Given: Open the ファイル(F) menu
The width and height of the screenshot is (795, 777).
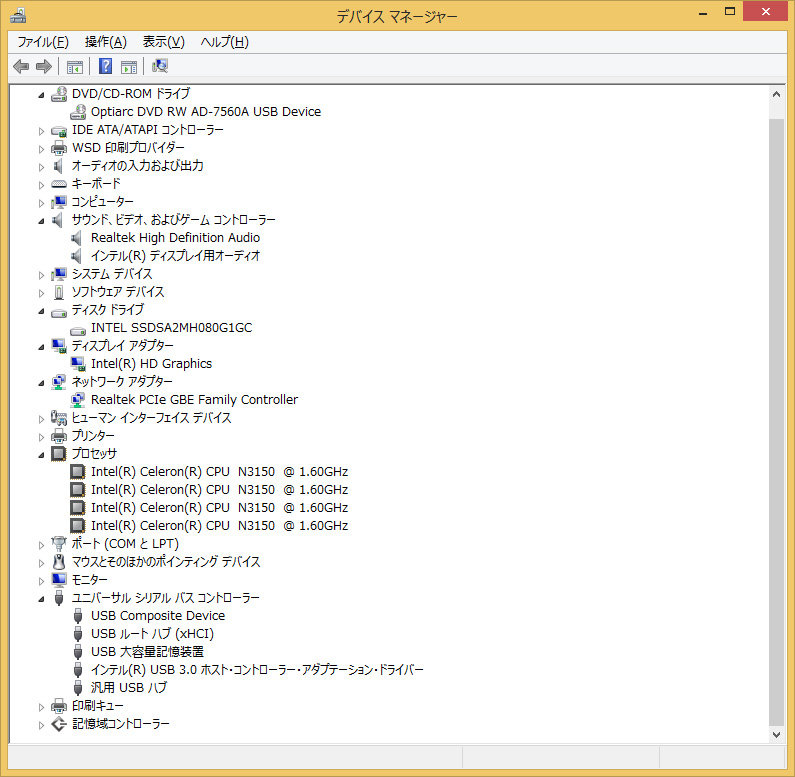Looking at the screenshot, I should click(43, 42).
